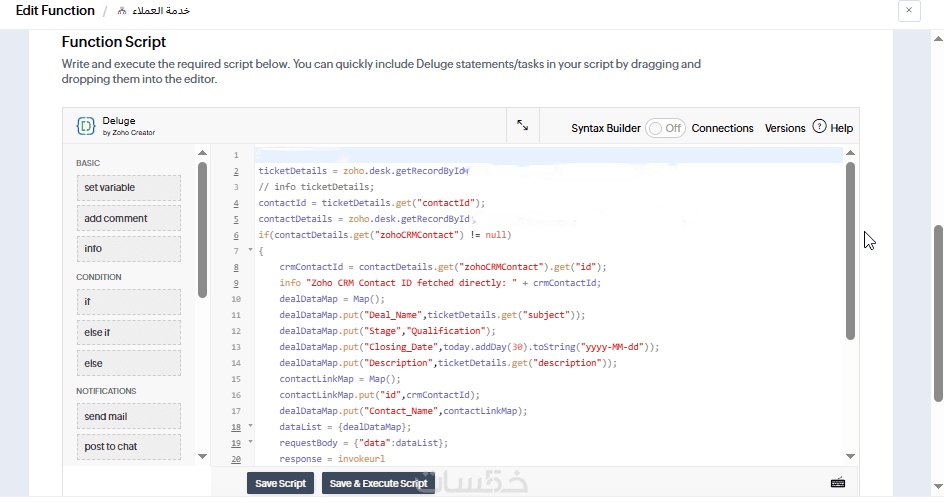Image resolution: width=944 pixels, height=503 pixels.
Task: Open keyboard shortcuts icon below the editor
Action: coord(838,483)
